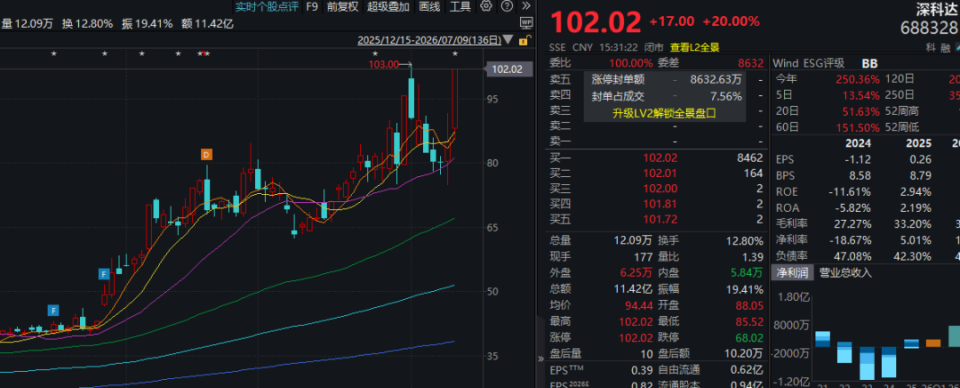Click the 自由流通 0.62亿 value
This screenshot has height=388, width=960.
point(747,370)
